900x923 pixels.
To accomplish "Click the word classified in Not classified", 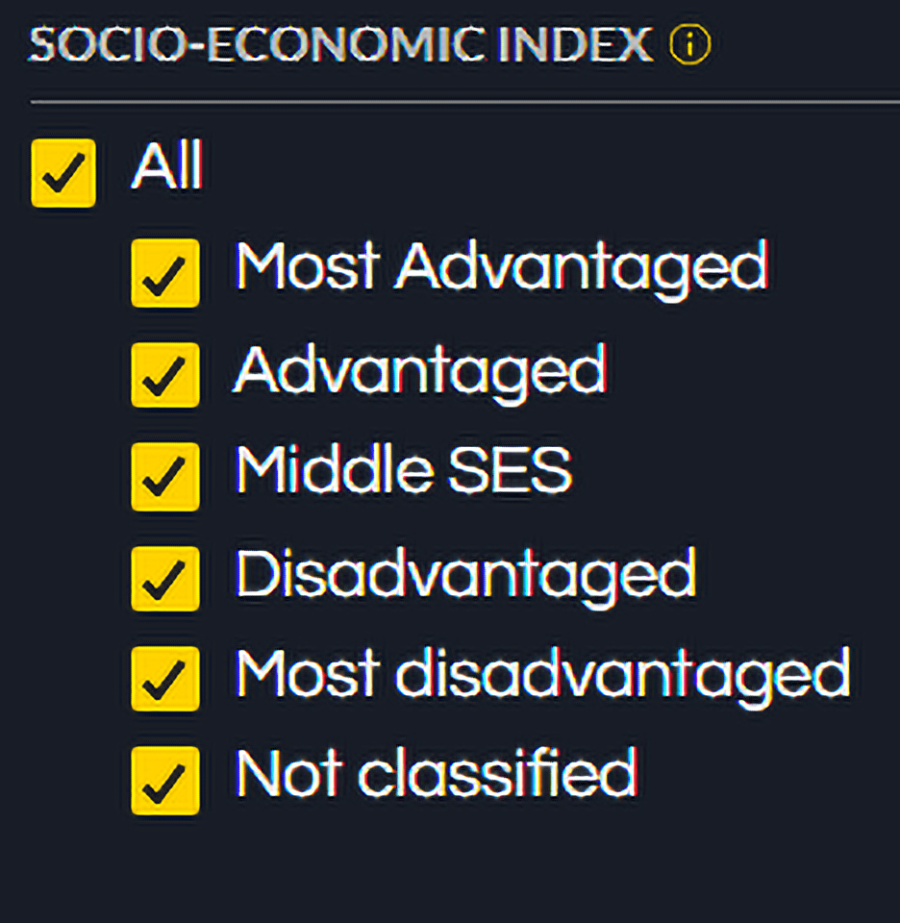I will point(497,773).
